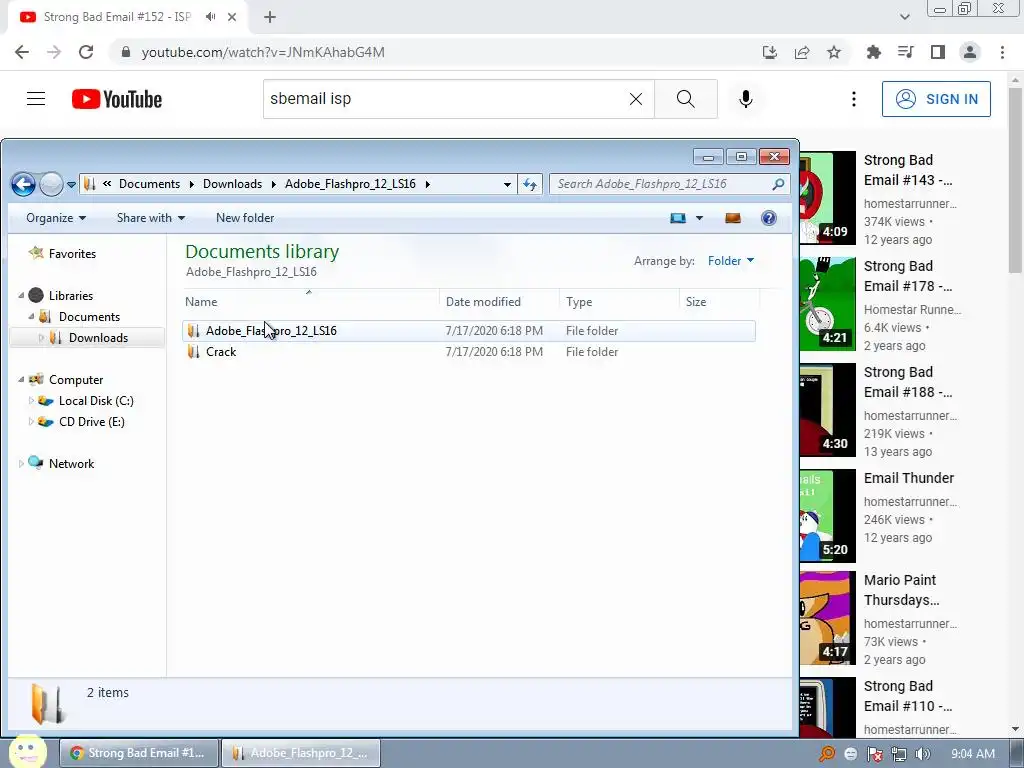Open address bar history dropdown
Screen dimensions: 1024x768
click(507, 184)
